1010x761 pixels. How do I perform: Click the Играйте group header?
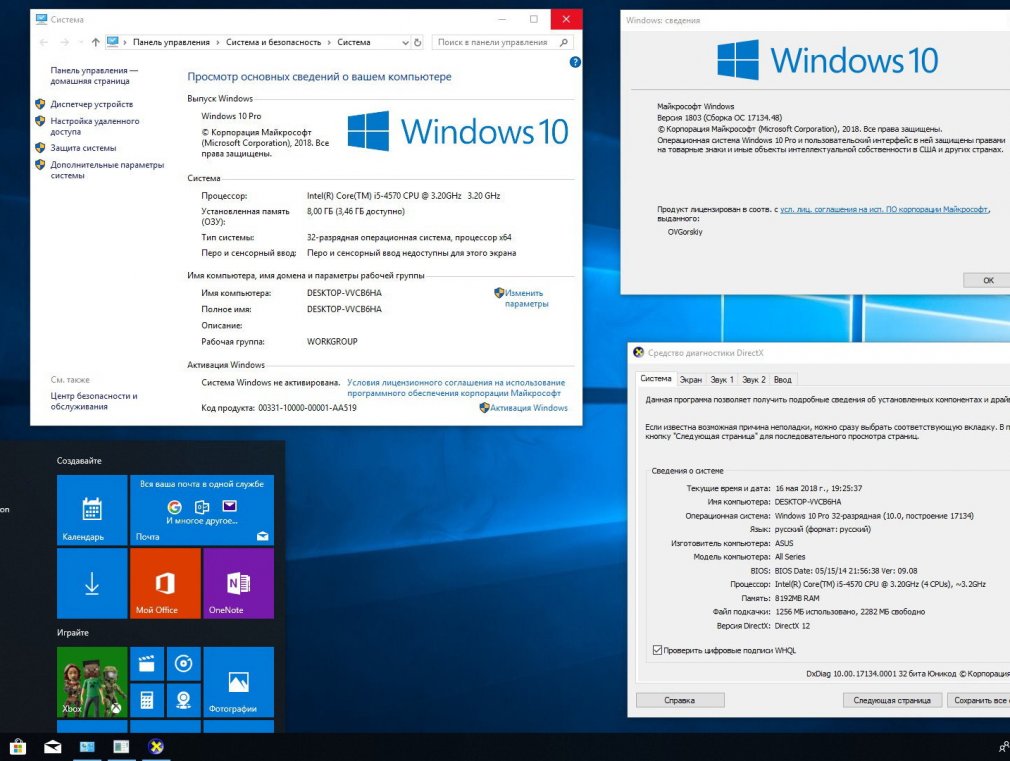pos(73,633)
